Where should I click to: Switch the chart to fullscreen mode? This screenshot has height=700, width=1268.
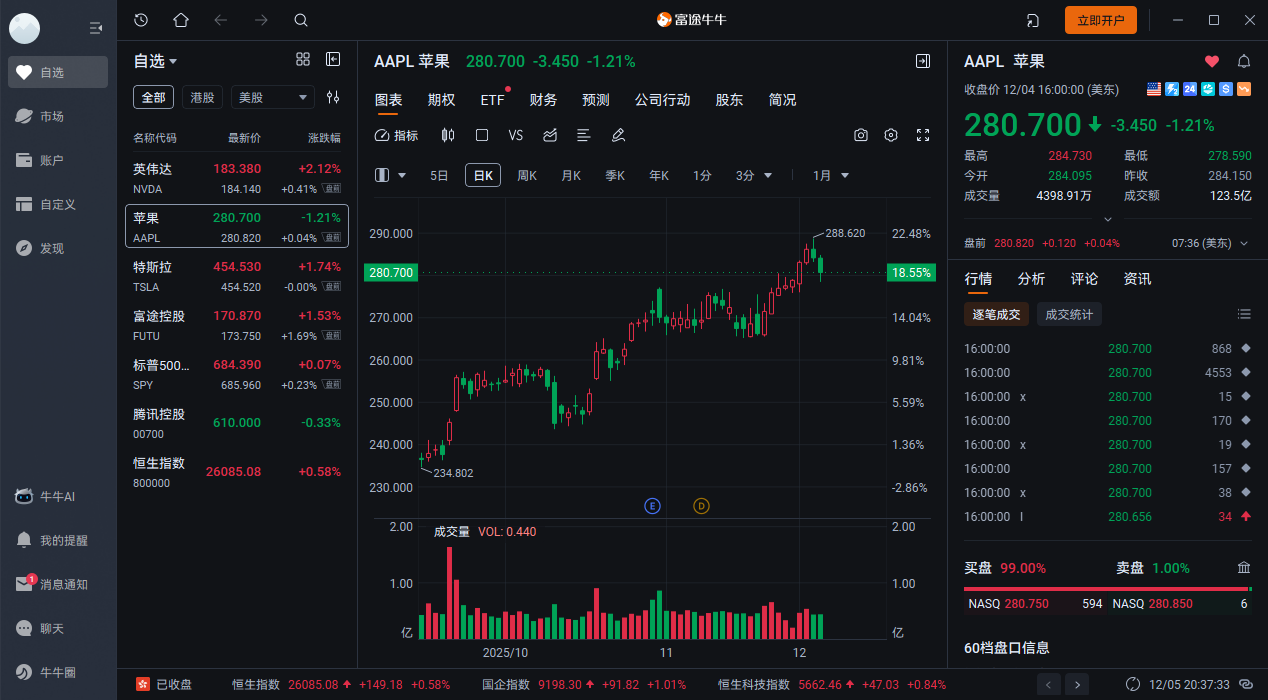click(x=923, y=135)
